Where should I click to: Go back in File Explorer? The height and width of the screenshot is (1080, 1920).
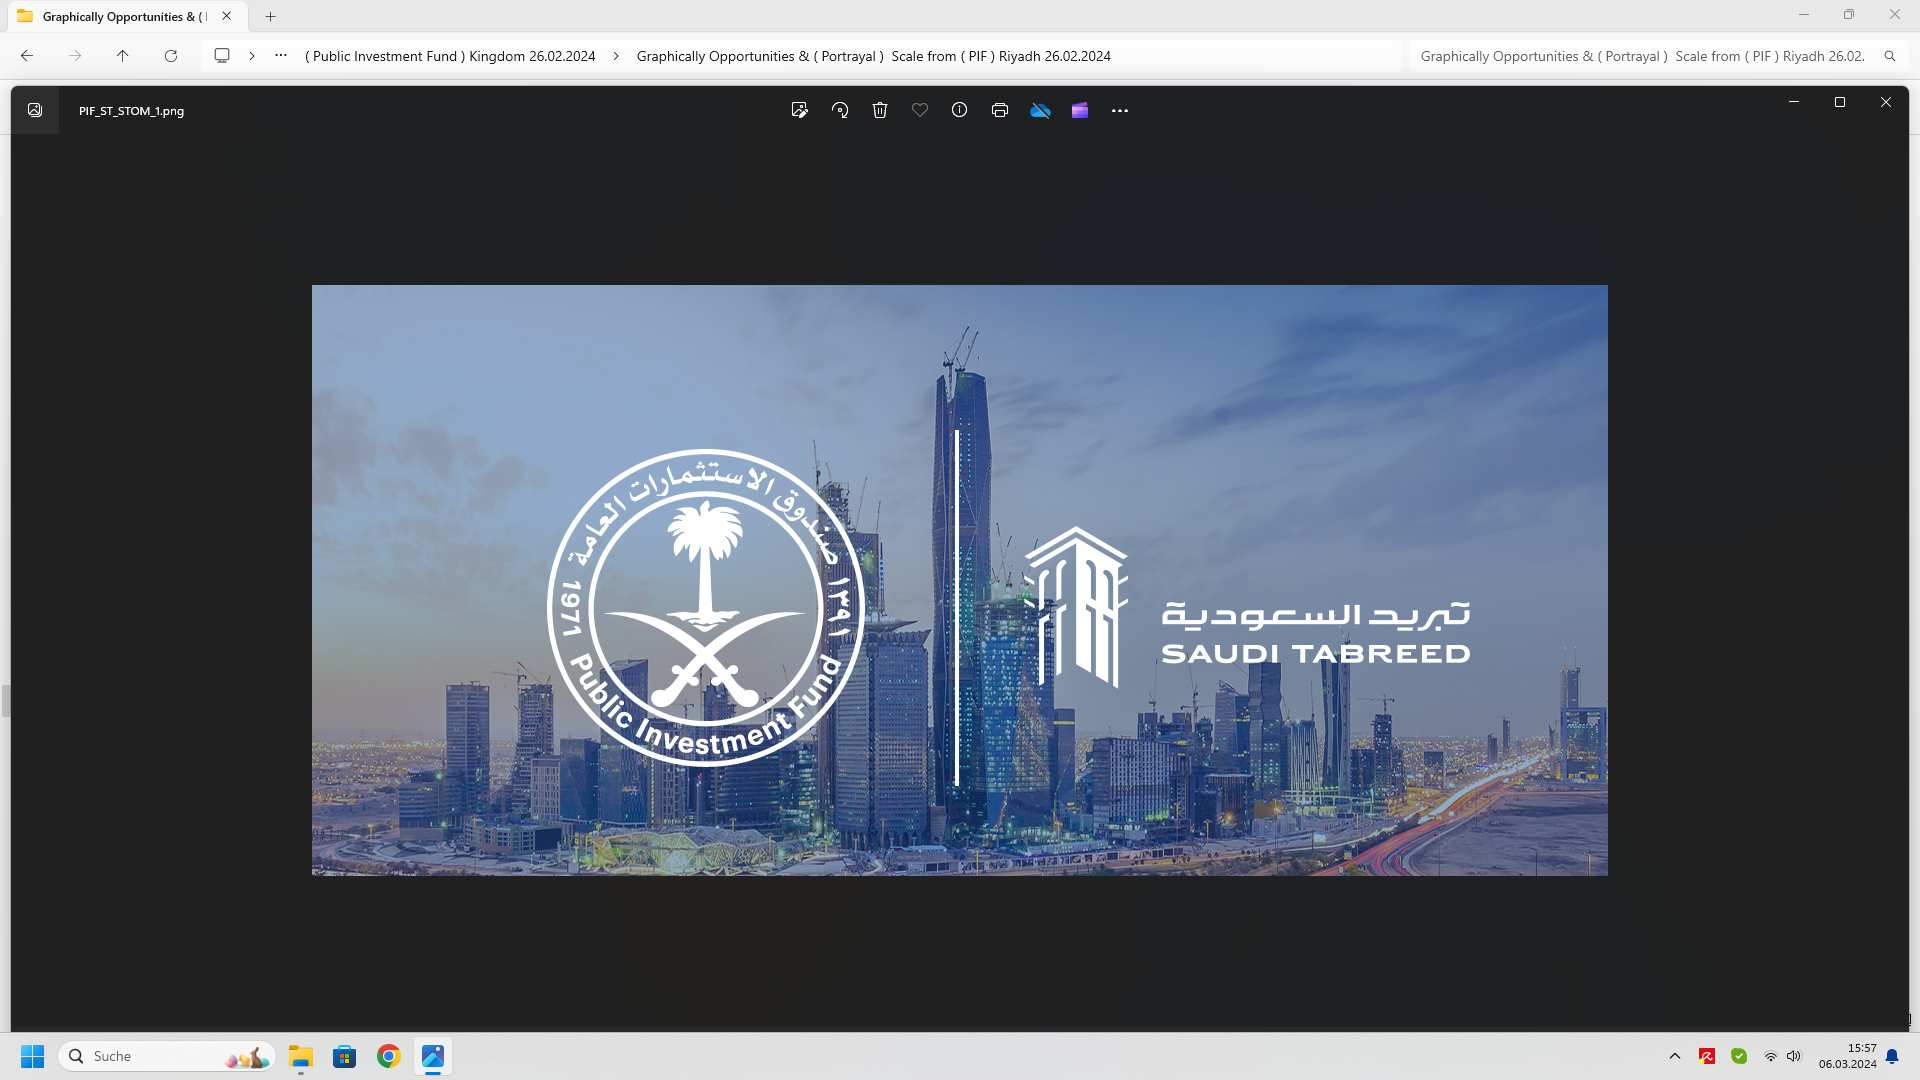click(27, 56)
